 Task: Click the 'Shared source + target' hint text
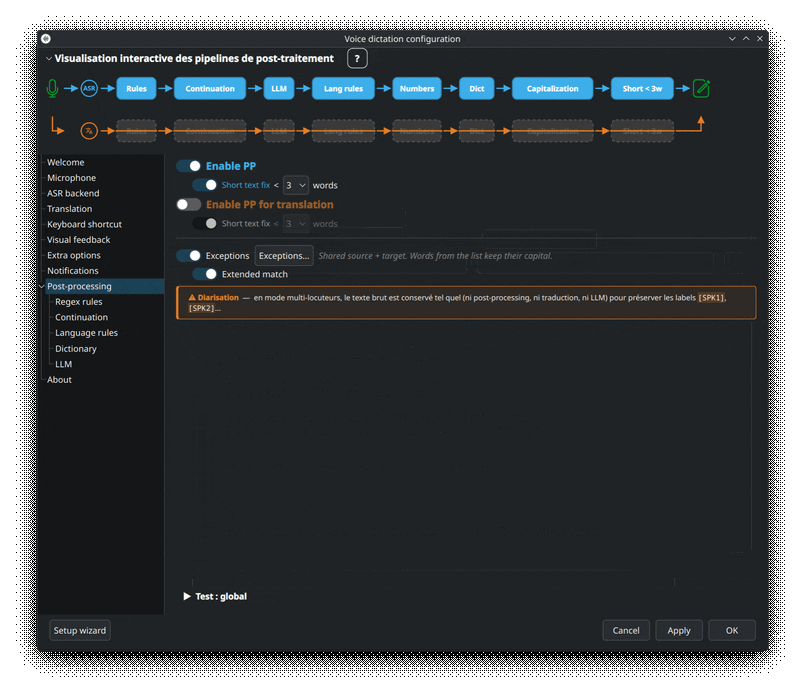pos(435,256)
